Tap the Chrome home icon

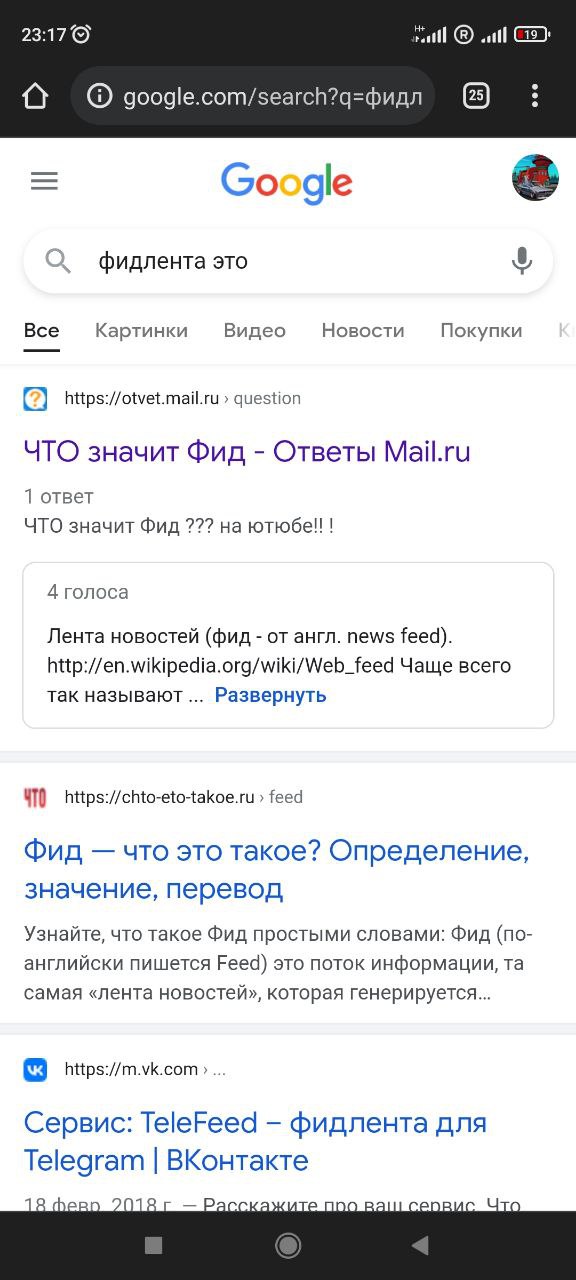35,96
